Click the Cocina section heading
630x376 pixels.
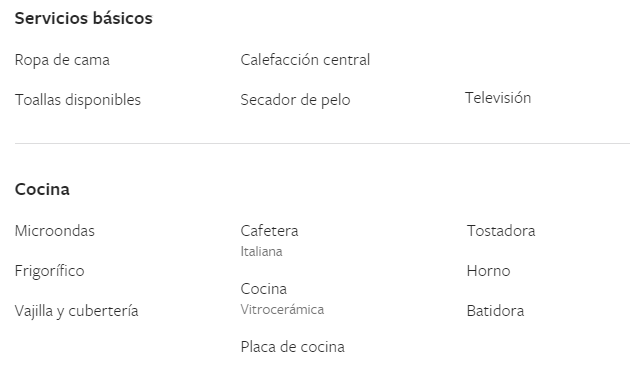tap(42, 189)
